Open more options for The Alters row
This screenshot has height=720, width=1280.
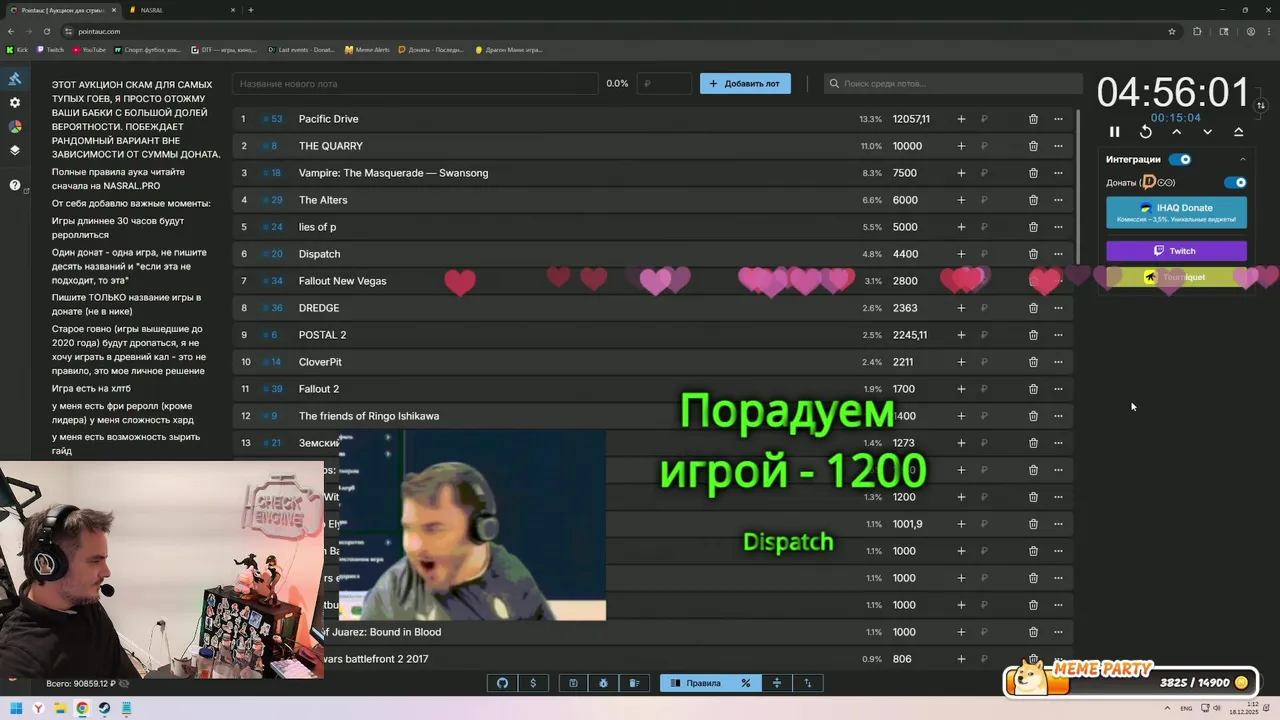click(1058, 200)
